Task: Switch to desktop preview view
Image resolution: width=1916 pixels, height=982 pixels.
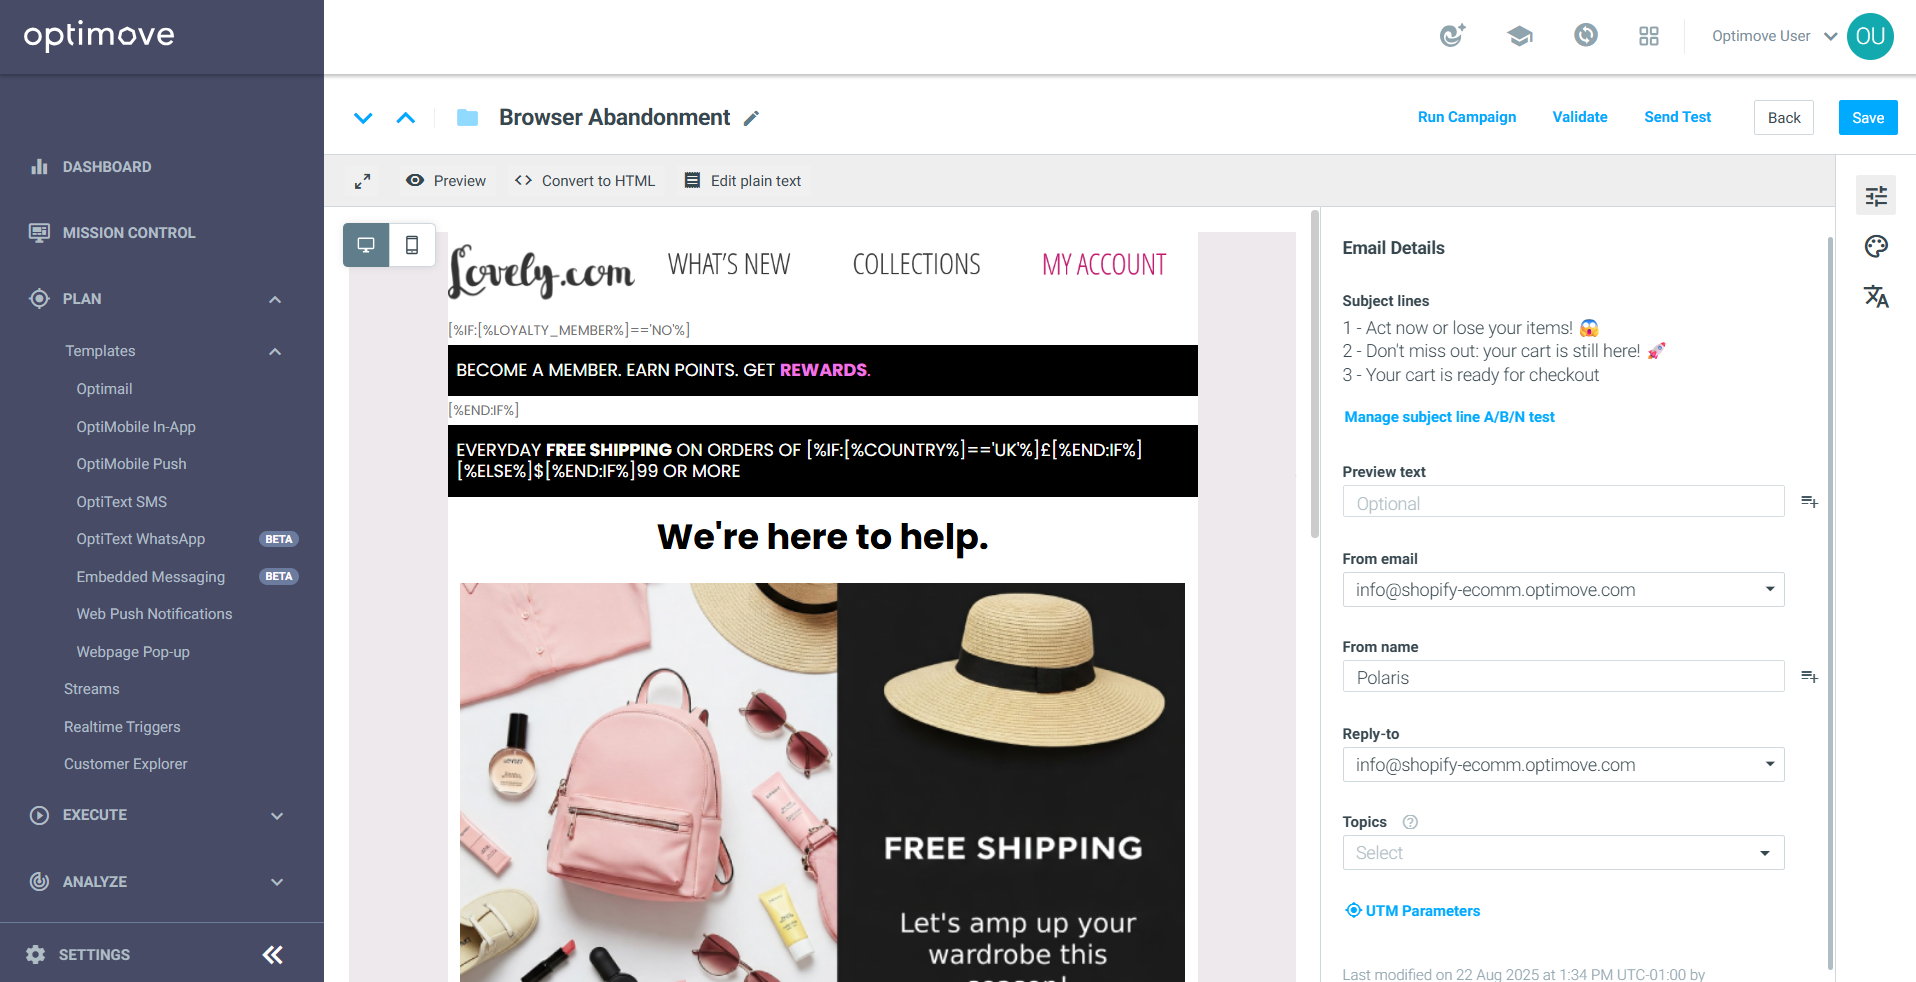Action: [x=366, y=245]
